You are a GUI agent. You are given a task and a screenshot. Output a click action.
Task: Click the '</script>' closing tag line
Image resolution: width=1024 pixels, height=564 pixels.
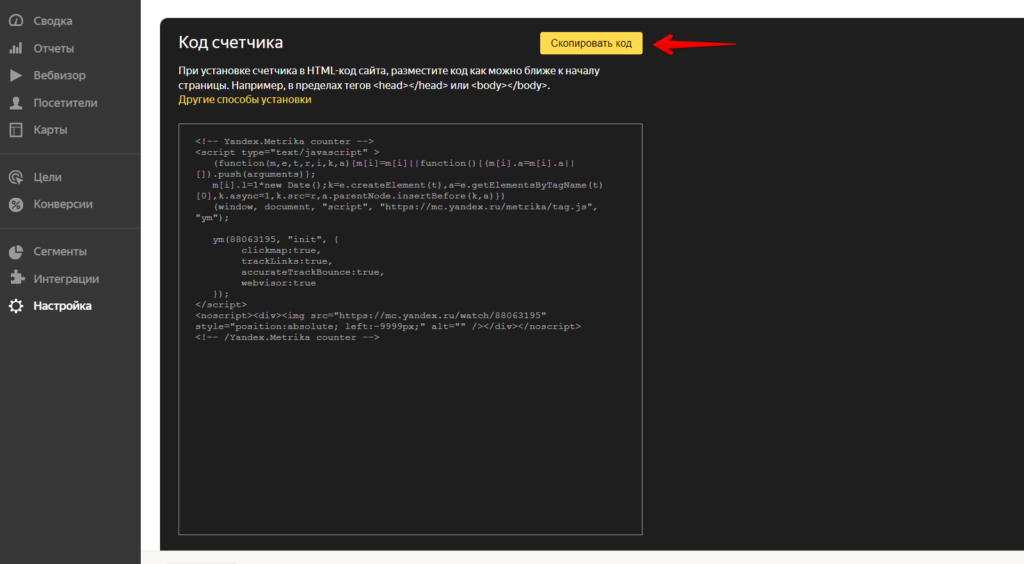pos(221,305)
